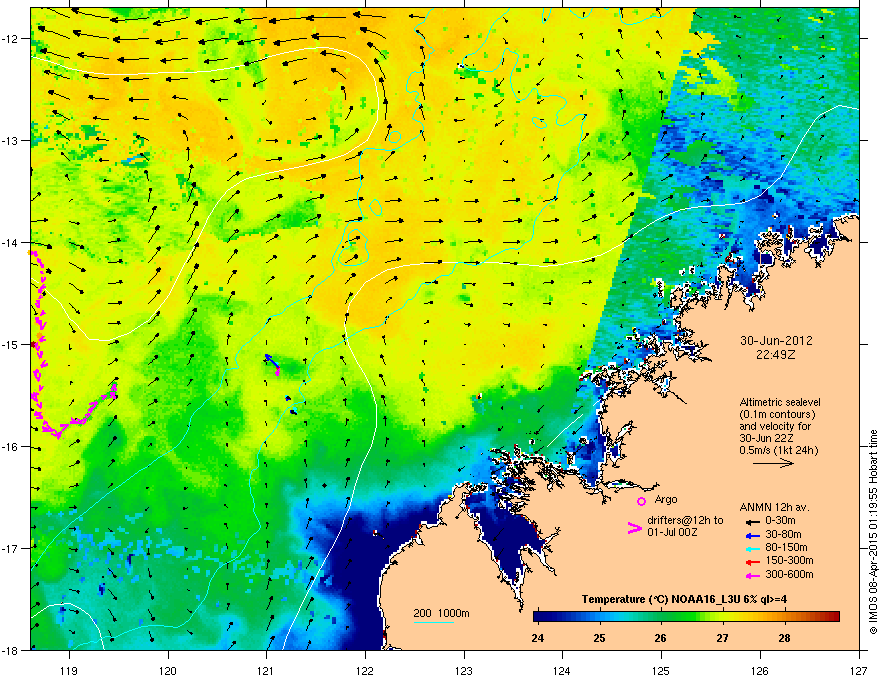Viewport: 880px width, 680px height.
Task: Click the -15 latitude axis label
Action: pyautogui.click(x=11, y=344)
